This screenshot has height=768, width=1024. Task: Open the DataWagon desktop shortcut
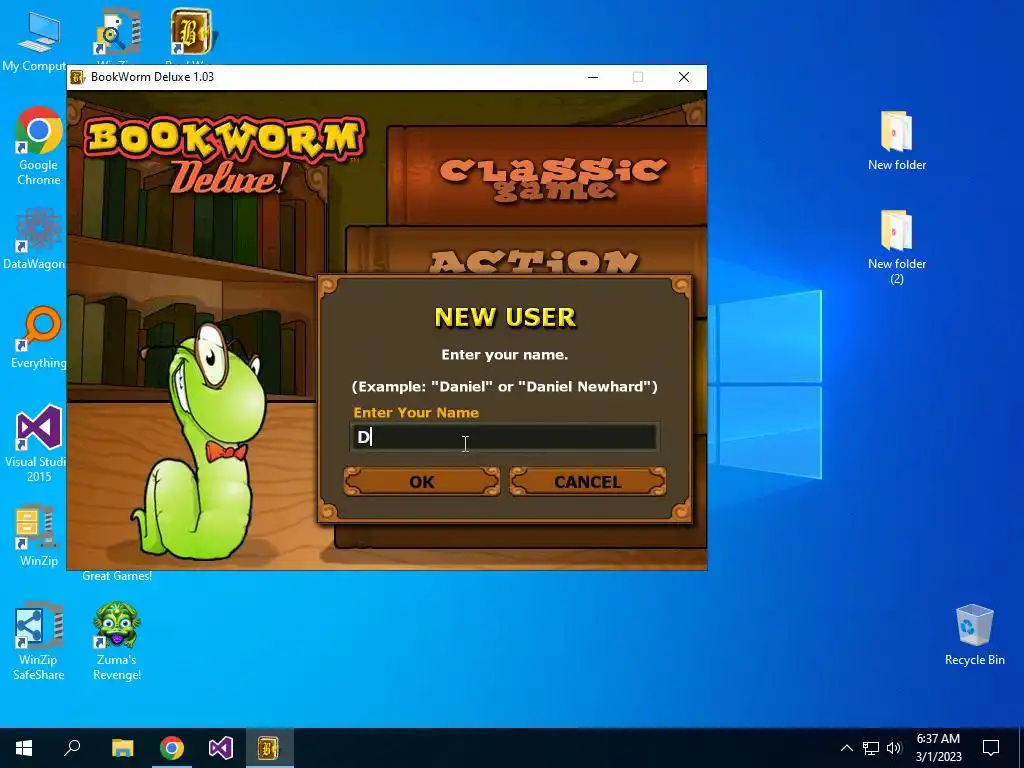coord(34,238)
